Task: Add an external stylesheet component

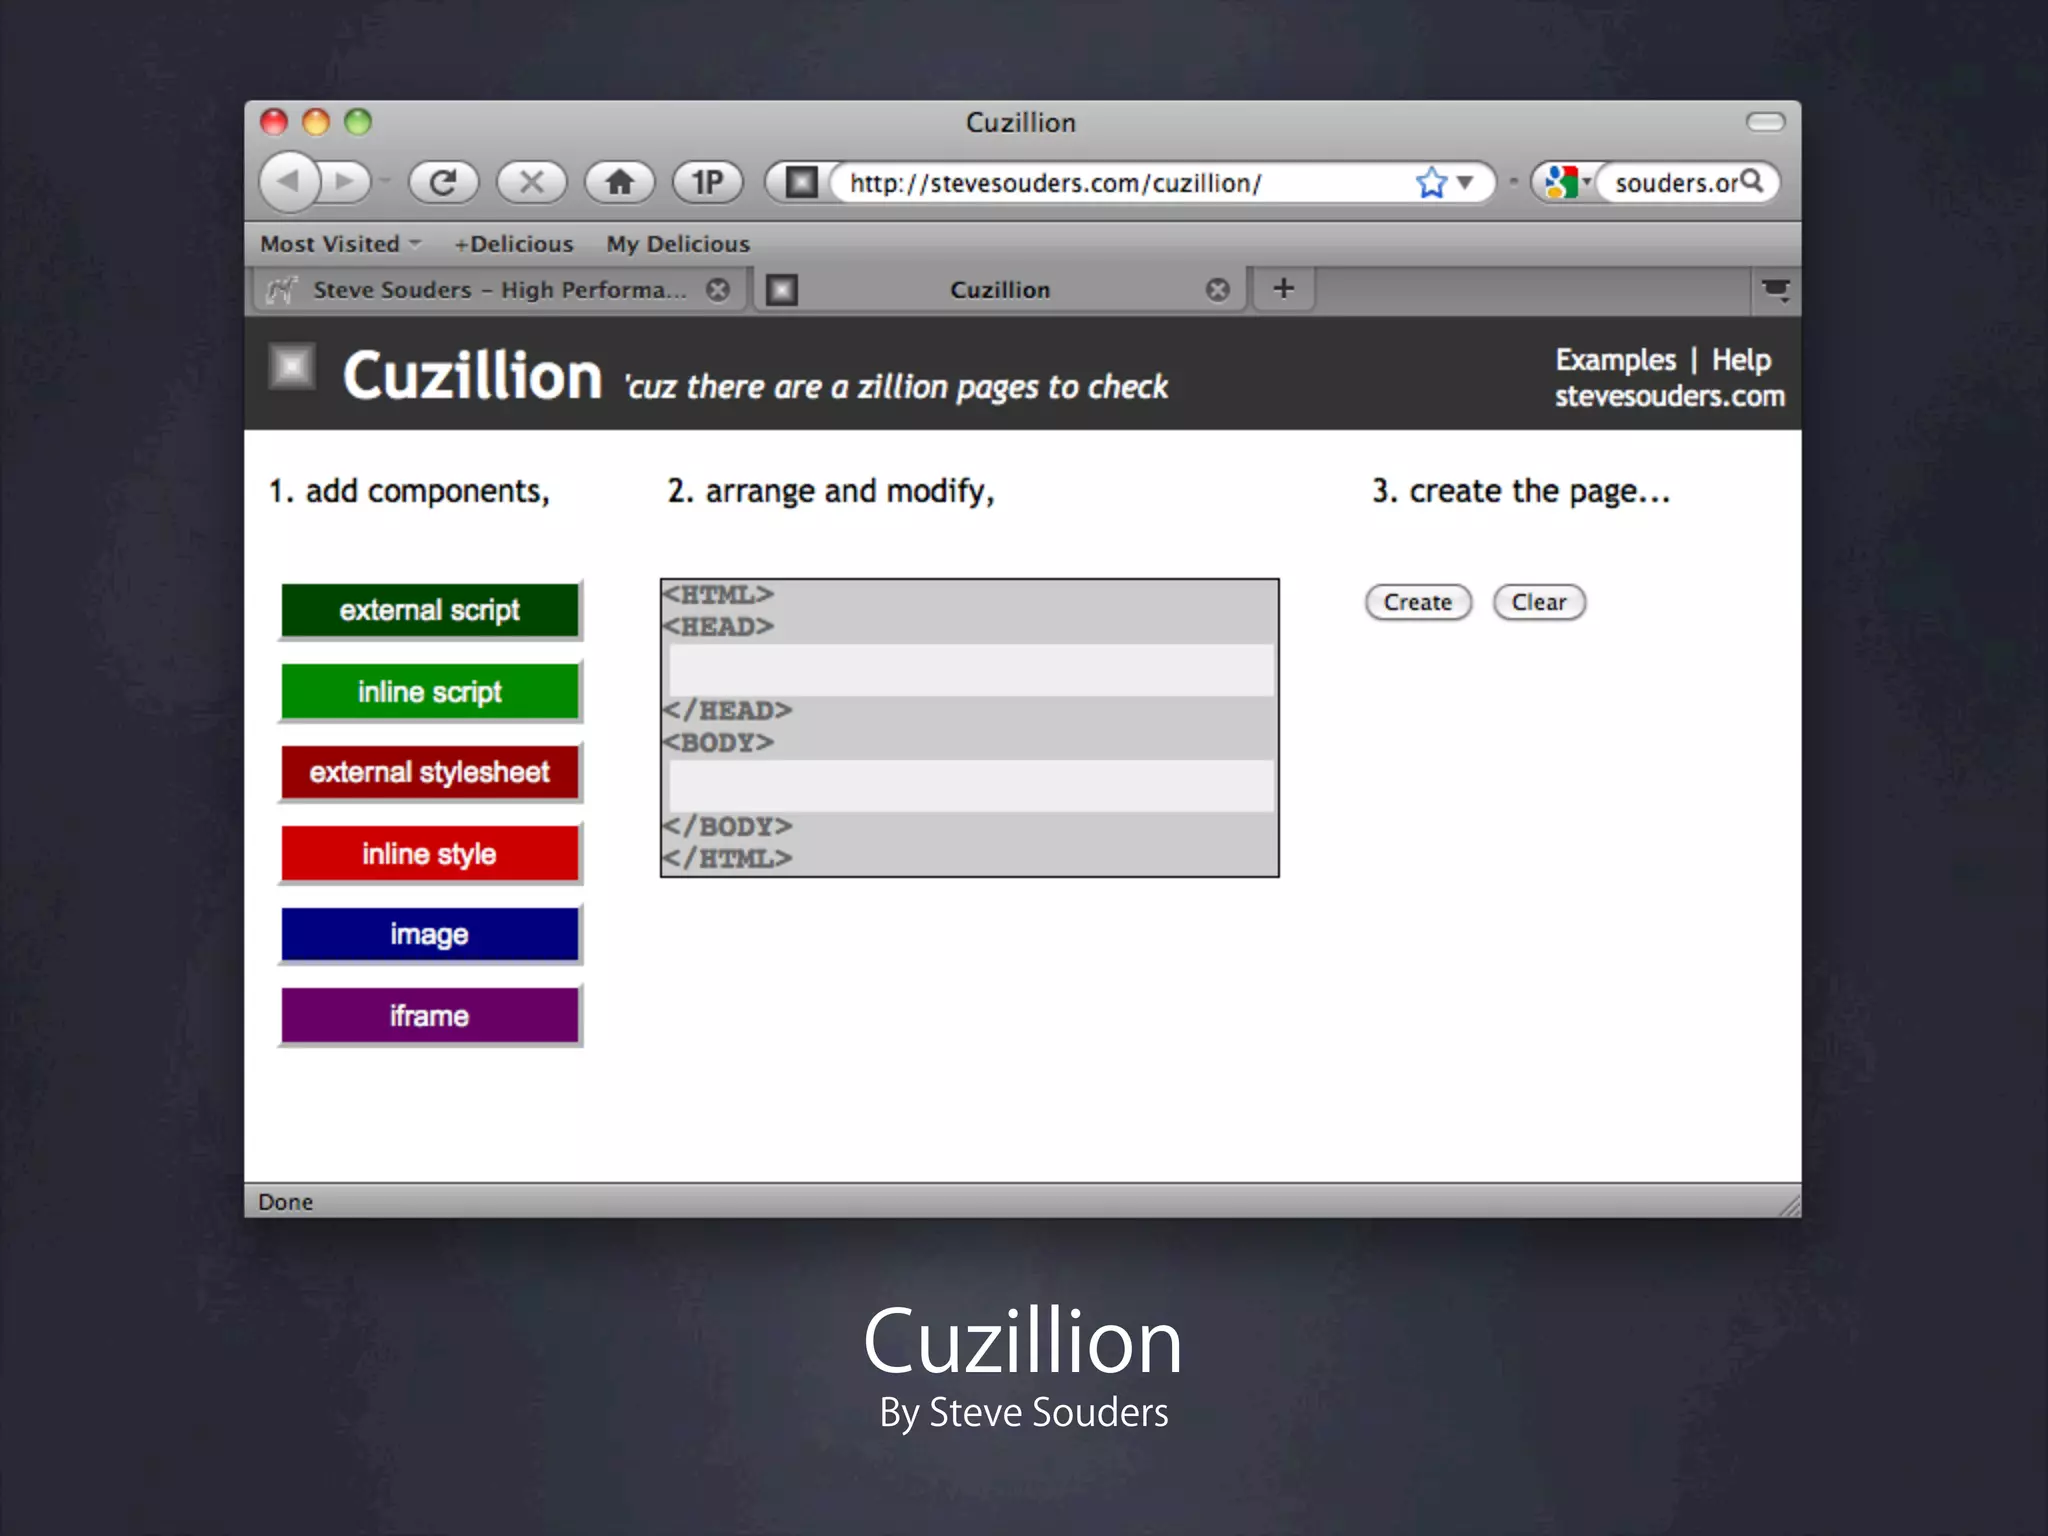Action: click(x=430, y=773)
